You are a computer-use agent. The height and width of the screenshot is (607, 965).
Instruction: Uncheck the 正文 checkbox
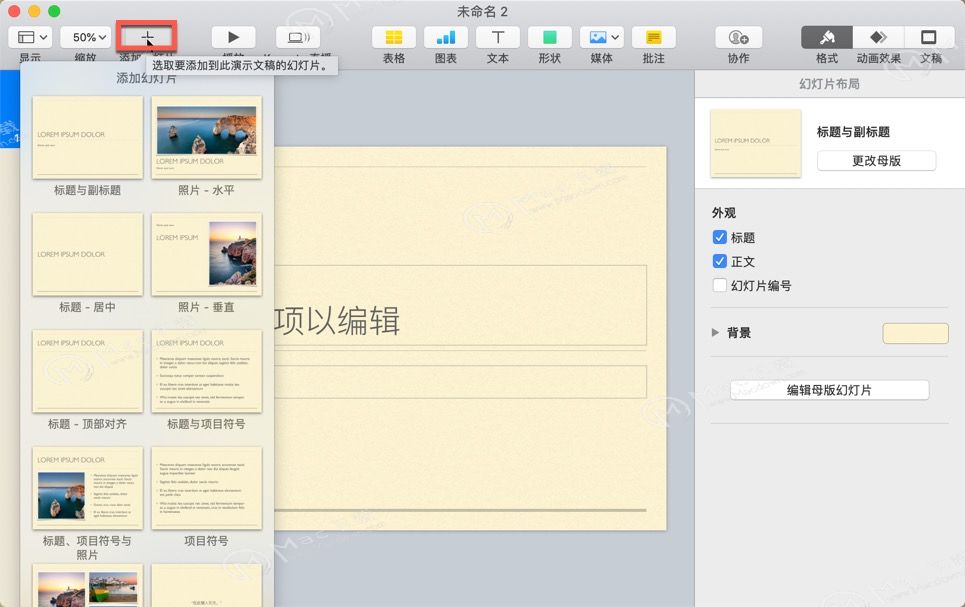[x=719, y=262]
